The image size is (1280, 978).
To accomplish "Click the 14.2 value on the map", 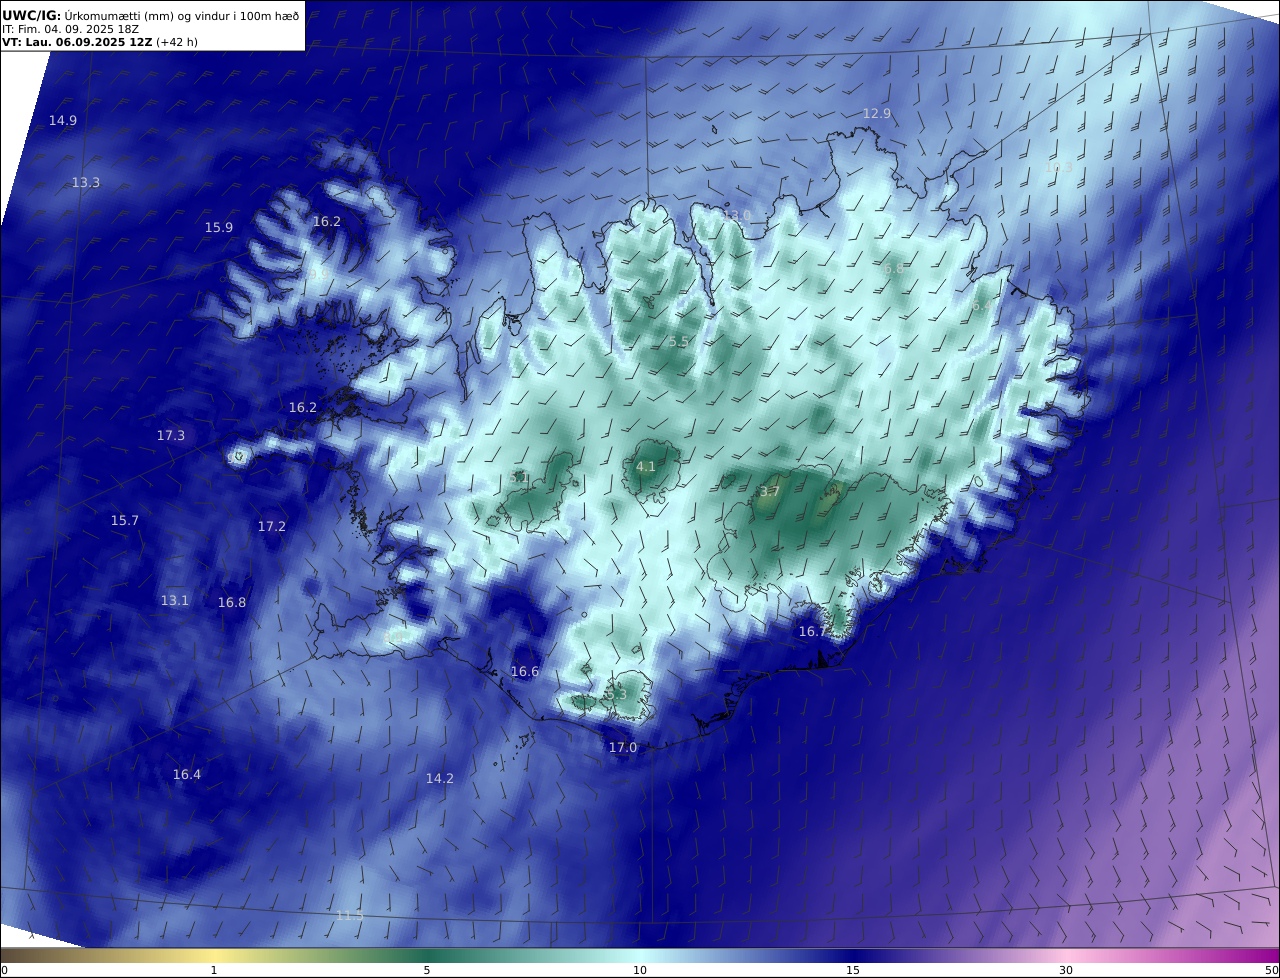I will click(x=440, y=779).
